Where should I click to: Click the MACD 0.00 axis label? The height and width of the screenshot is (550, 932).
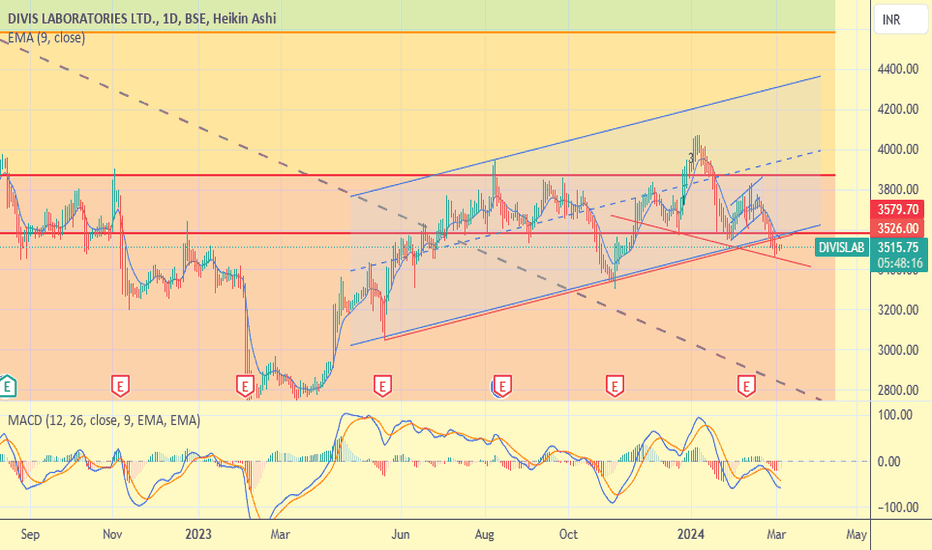click(x=889, y=461)
